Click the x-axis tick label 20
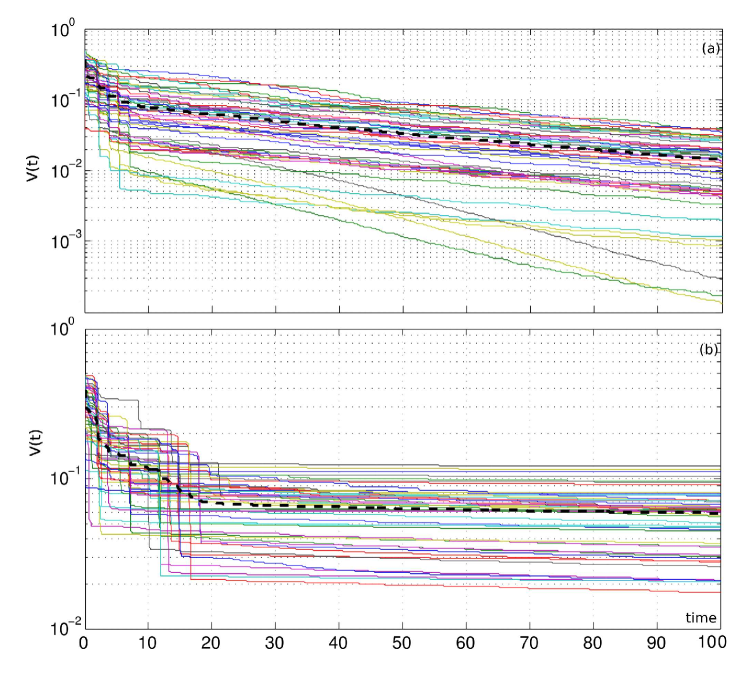Image resolution: width=747 pixels, height=676 pixels. pos(211,643)
